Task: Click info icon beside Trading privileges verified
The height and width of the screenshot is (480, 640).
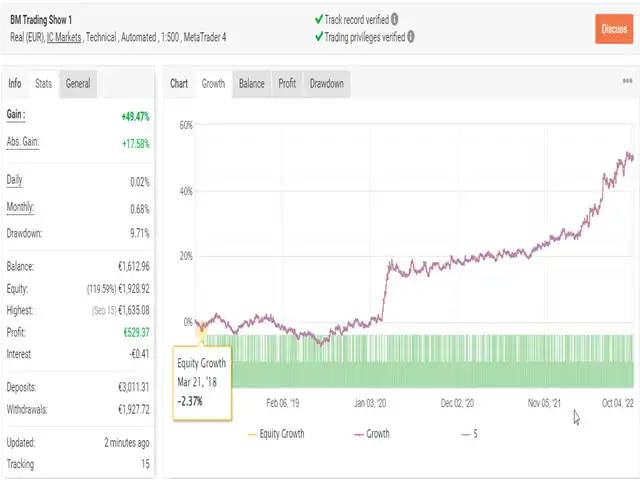Action: [x=410, y=37]
